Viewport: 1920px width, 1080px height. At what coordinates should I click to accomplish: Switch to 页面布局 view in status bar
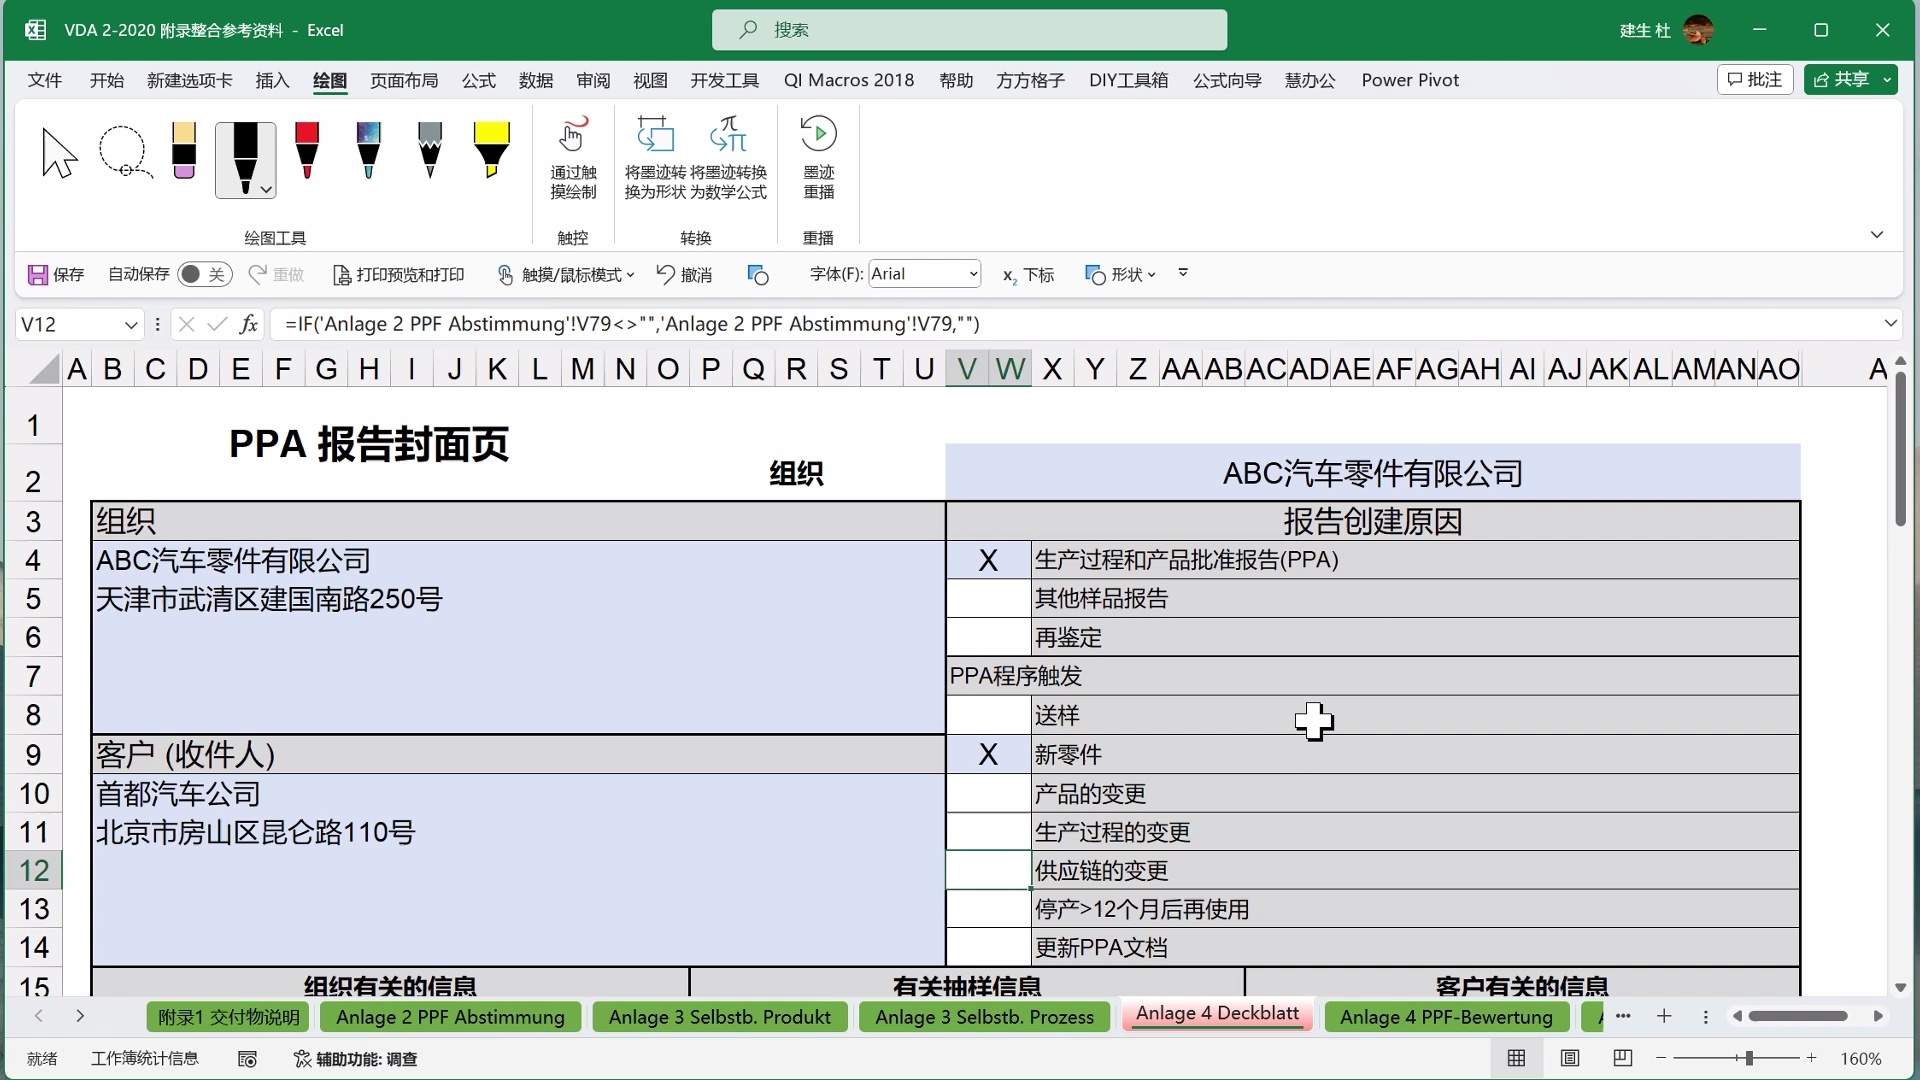click(1570, 1059)
